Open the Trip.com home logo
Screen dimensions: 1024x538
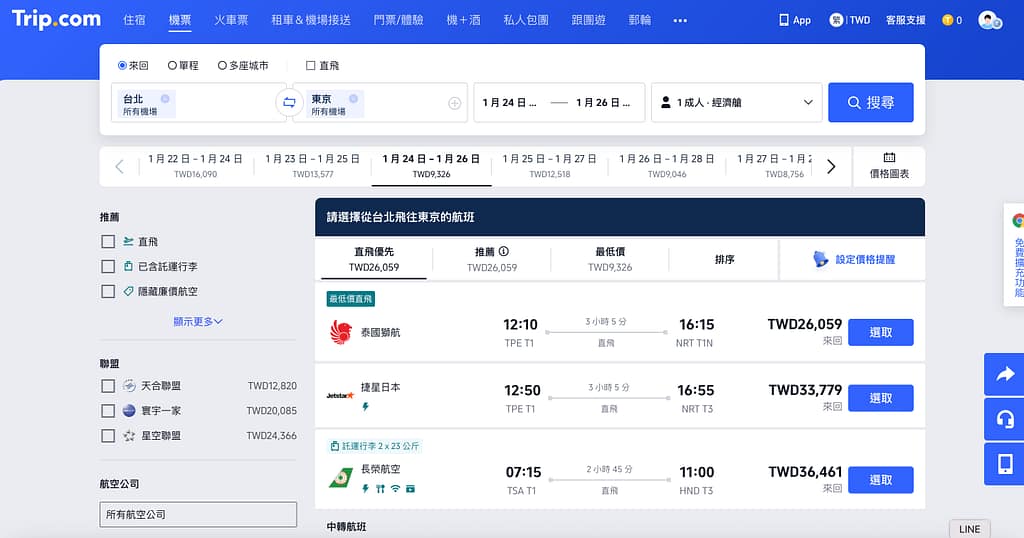coord(56,19)
